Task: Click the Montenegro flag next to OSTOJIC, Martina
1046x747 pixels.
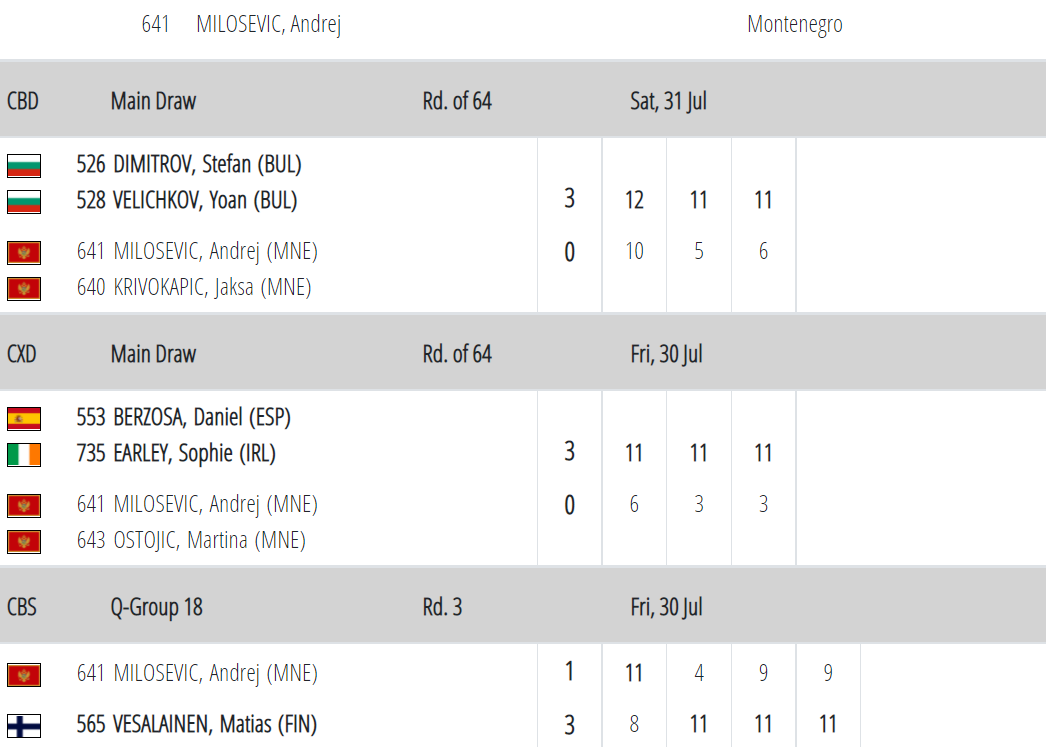Action: tap(24, 541)
